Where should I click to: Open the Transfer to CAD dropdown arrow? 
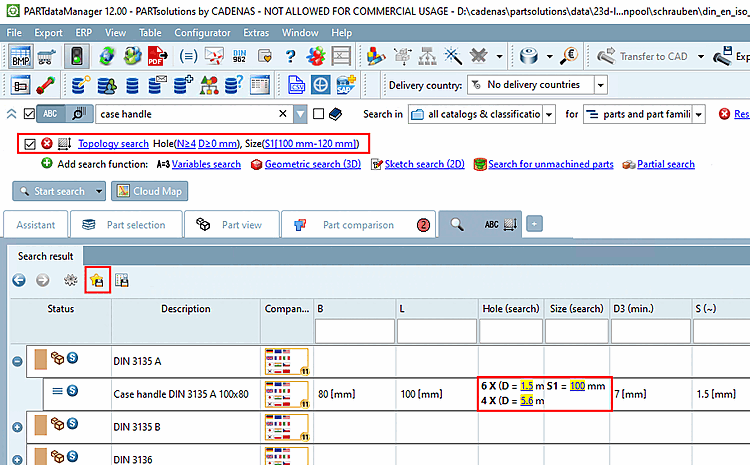pos(701,56)
